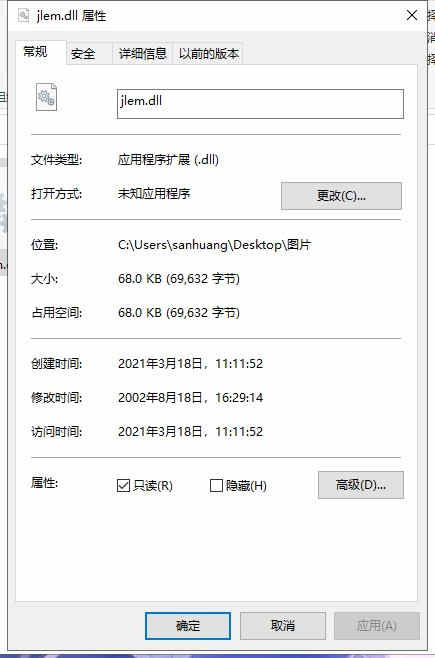Close the jlem.dll properties dialog

click(412, 16)
